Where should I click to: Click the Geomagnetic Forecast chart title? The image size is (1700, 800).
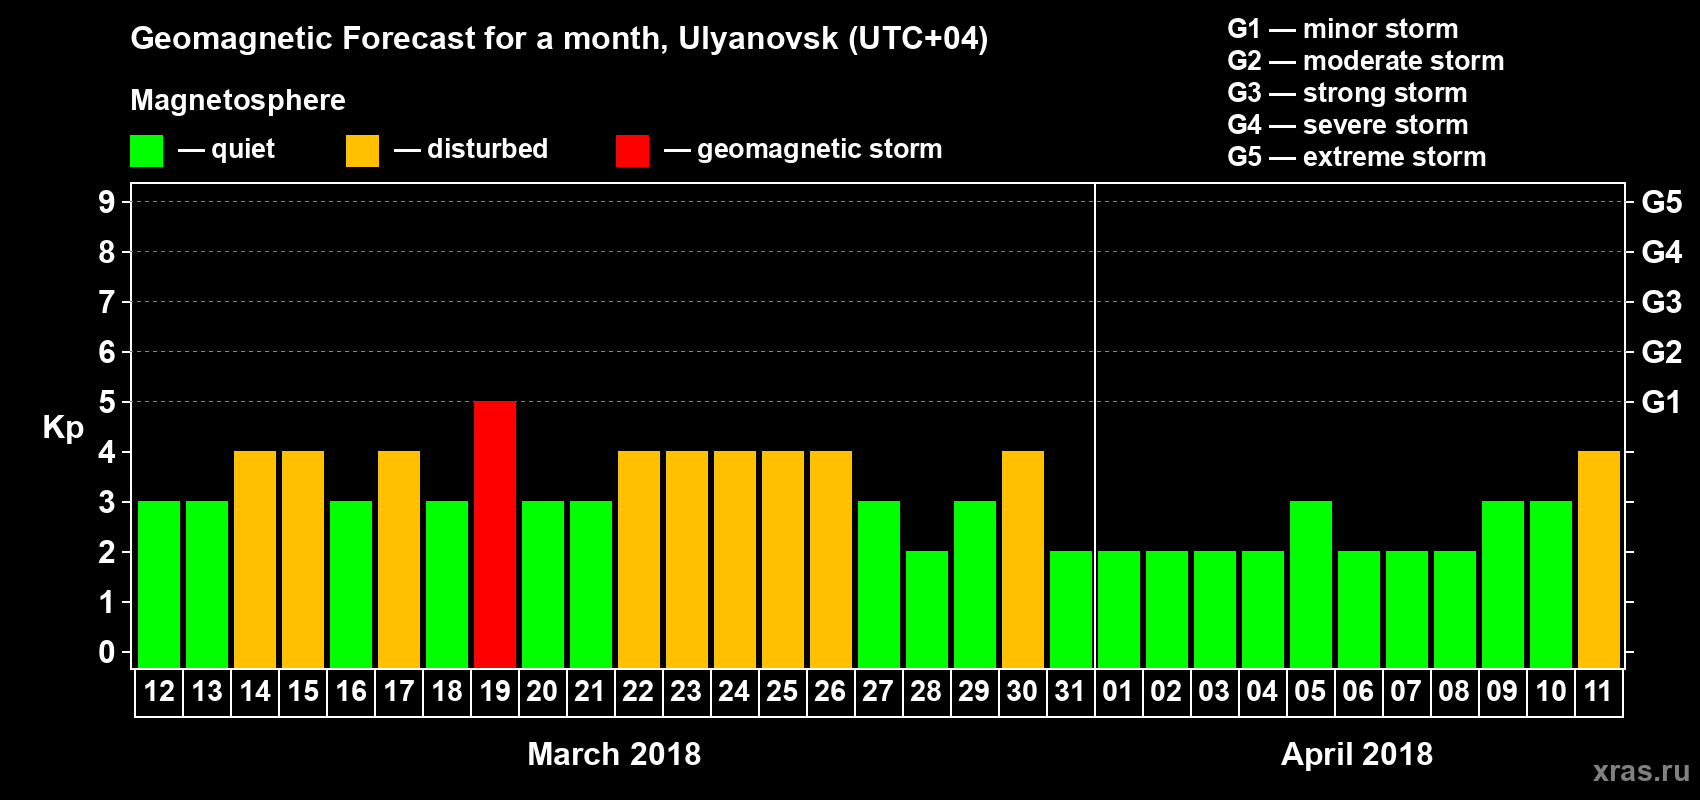(559, 38)
